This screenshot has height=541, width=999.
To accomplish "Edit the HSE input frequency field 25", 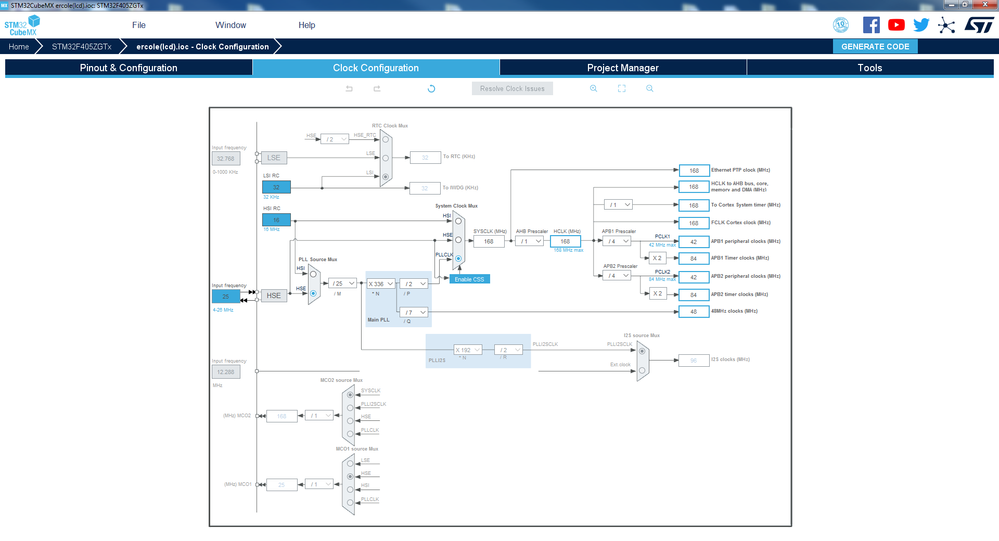I will tap(226, 296).
